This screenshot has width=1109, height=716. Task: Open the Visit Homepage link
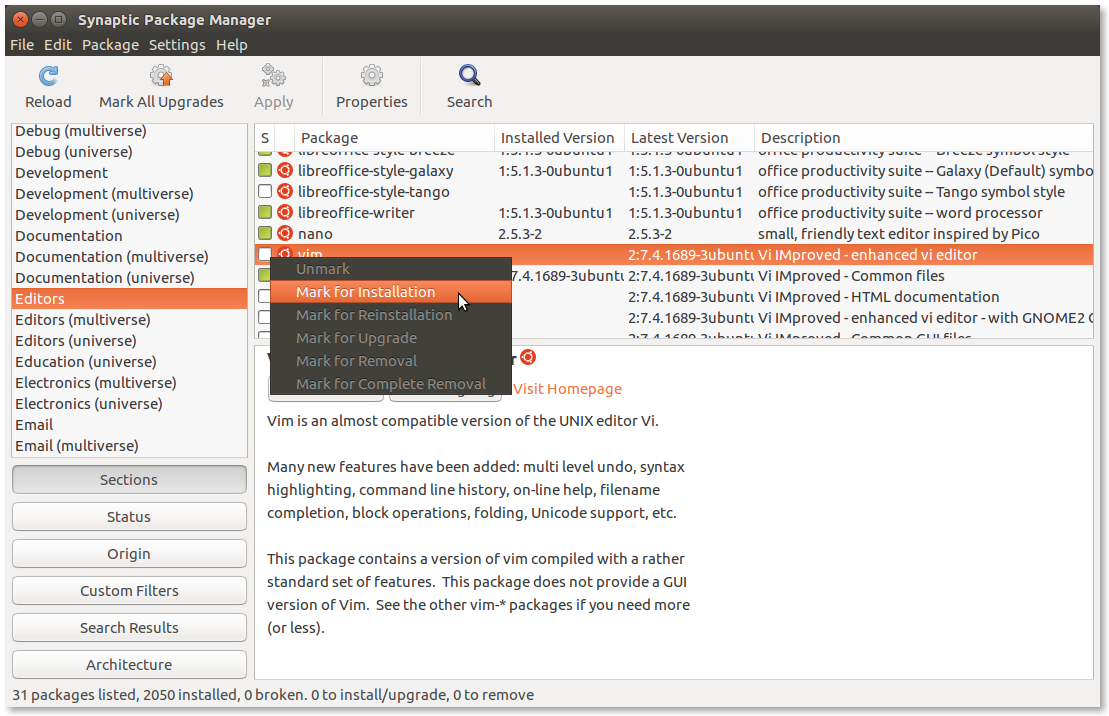567,389
